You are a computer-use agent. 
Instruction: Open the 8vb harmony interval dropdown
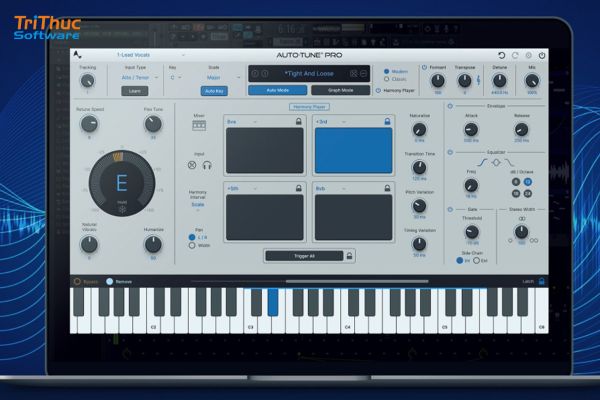coord(331,188)
